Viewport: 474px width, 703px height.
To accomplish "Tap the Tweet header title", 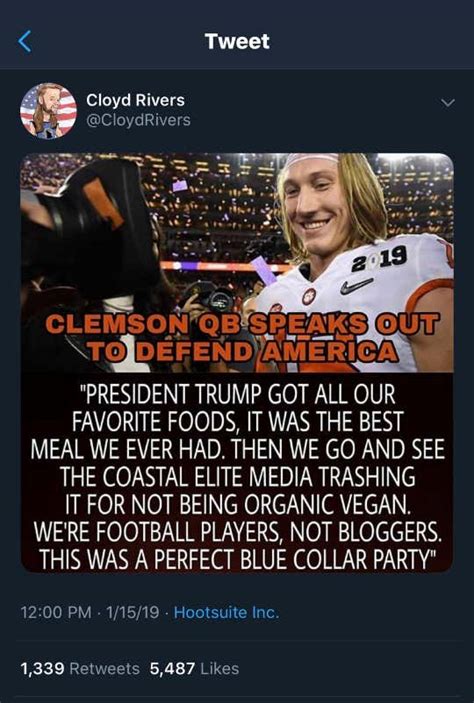I will (x=237, y=41).
